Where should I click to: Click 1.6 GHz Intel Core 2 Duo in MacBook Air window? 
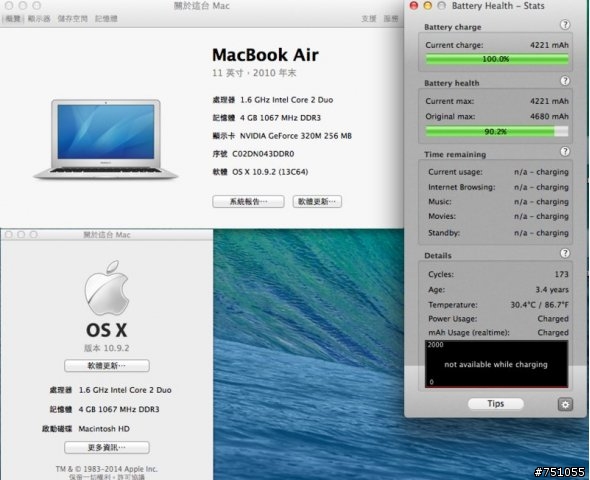287,100
